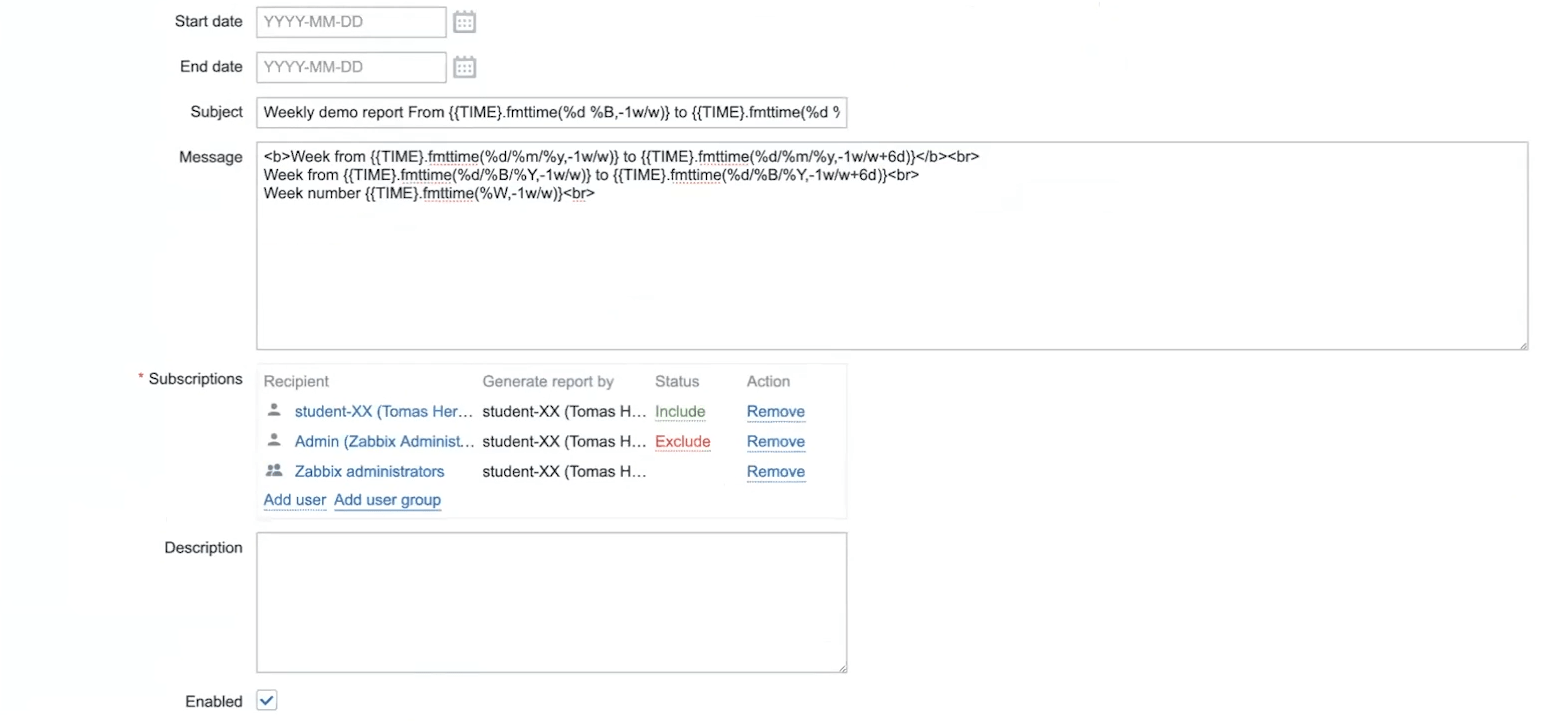Open the End date calendar picker
Viewport: 1565px width, 721px height.
point(464,67)
